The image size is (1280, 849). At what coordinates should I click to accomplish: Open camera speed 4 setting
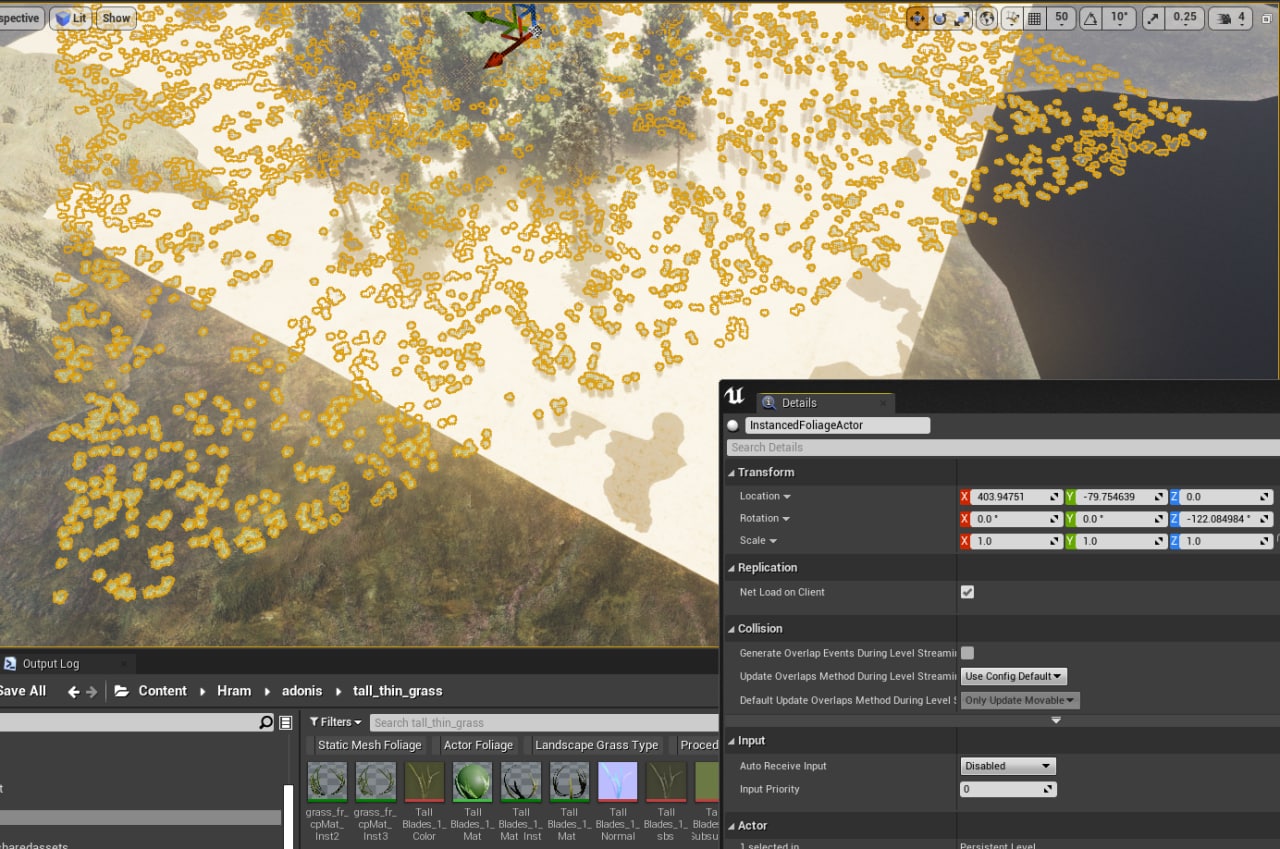point(1232,18)
